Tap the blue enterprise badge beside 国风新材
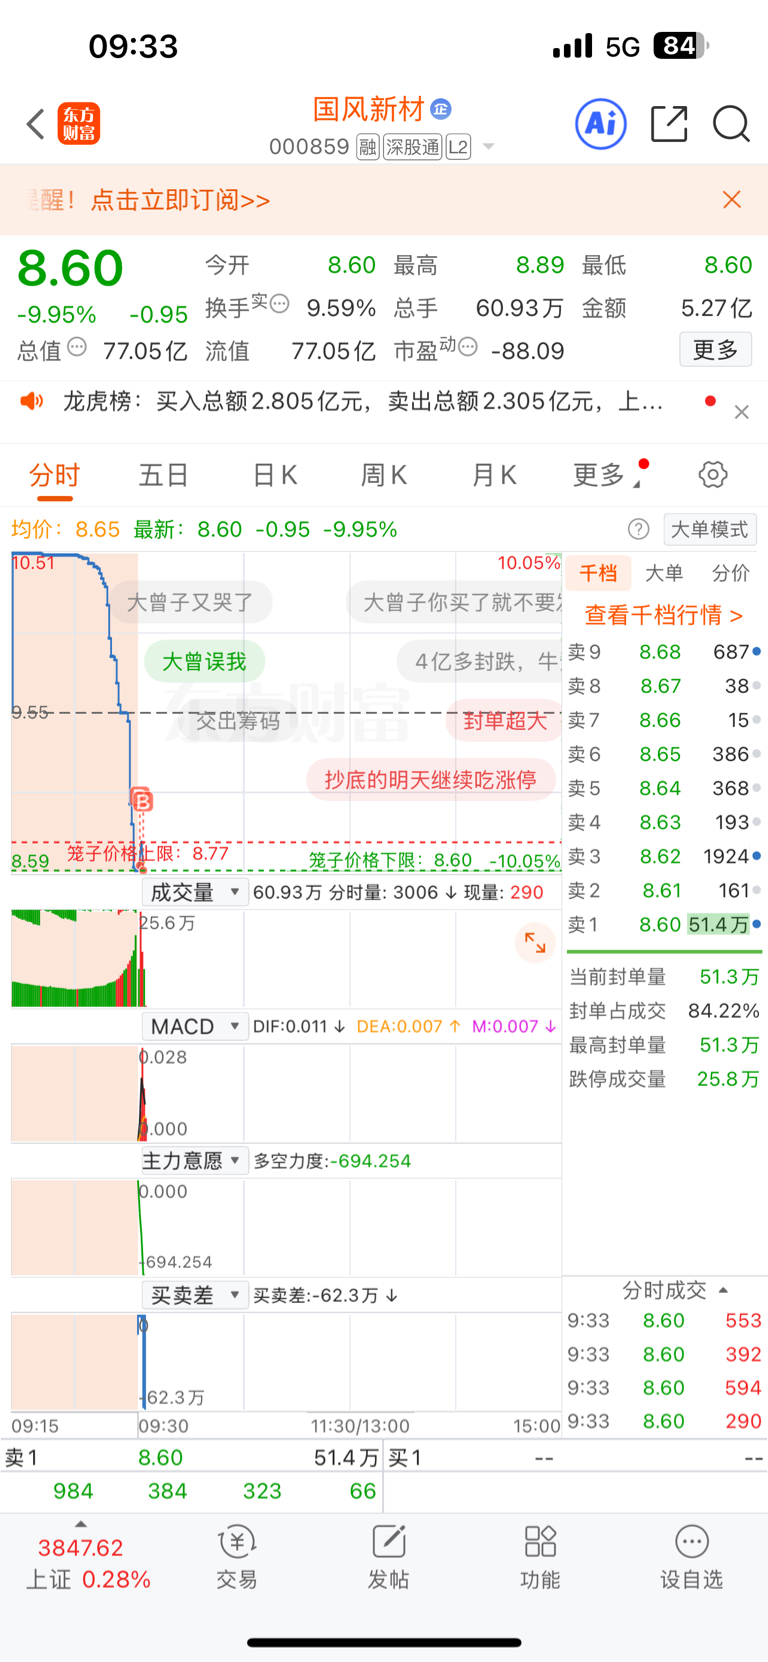This screenshot has height=1662, width=768. click(441, 109)
